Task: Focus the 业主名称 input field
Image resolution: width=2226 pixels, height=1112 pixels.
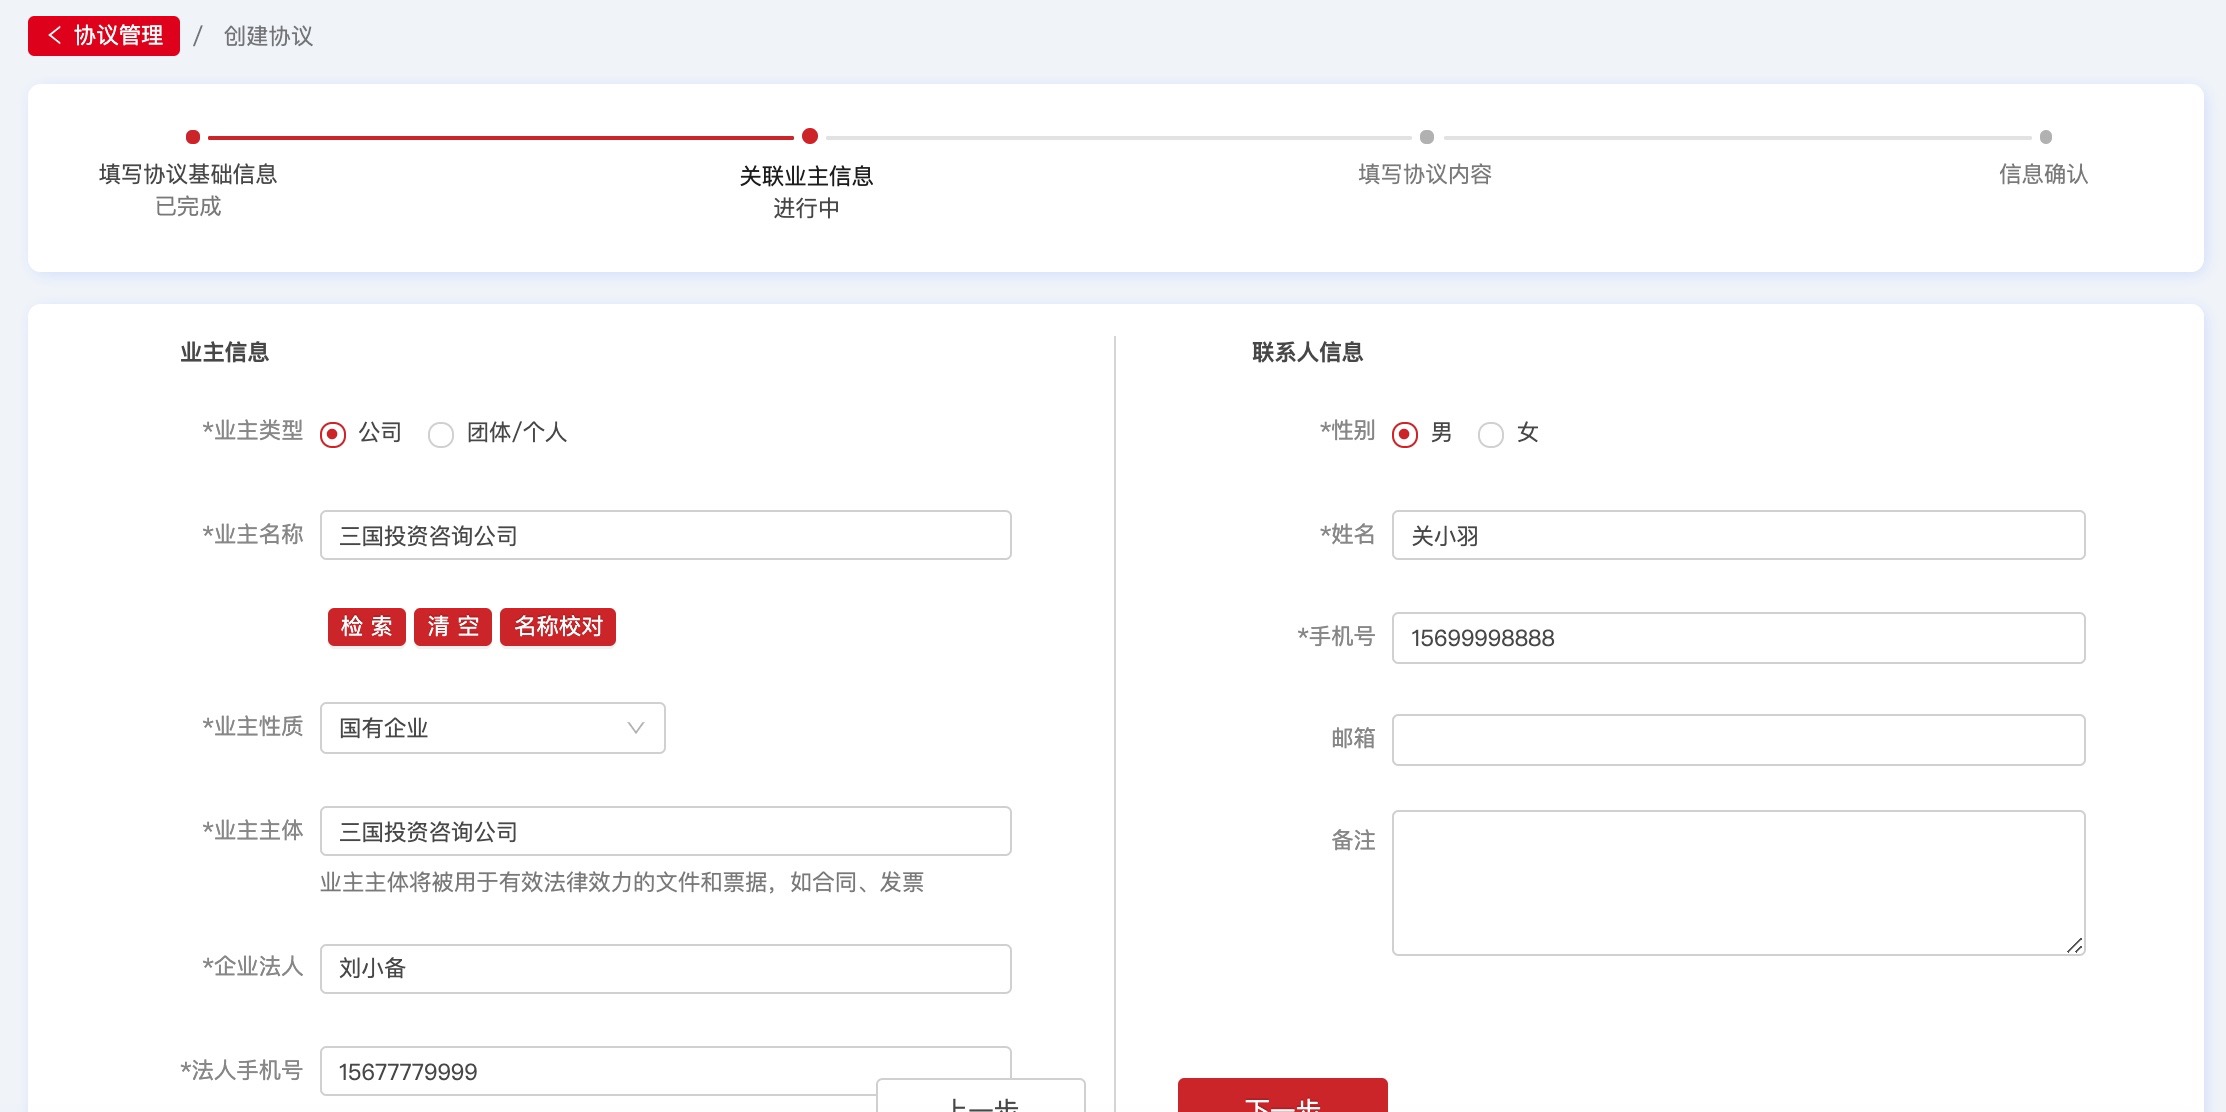Action: coord(665,536)
